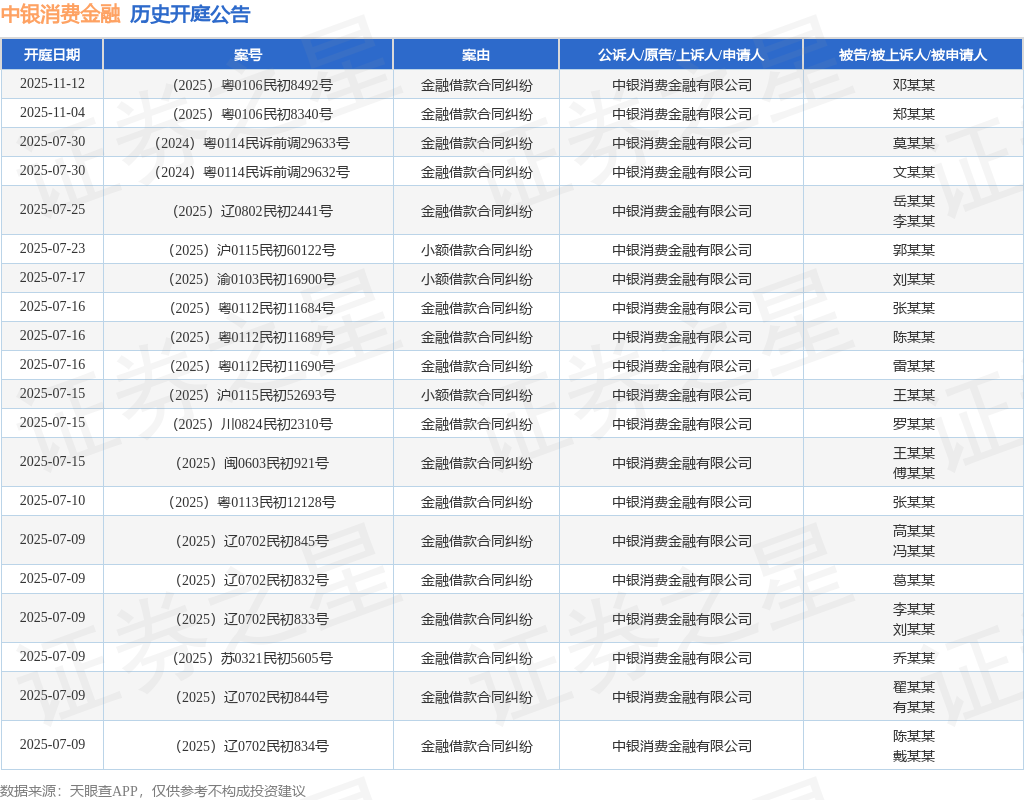
Task: Click the date 2025-07-17
Action: 52,278
